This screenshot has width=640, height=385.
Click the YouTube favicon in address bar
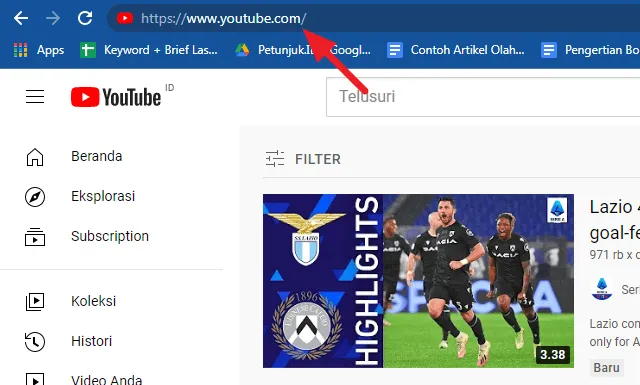tap(125, 18)
